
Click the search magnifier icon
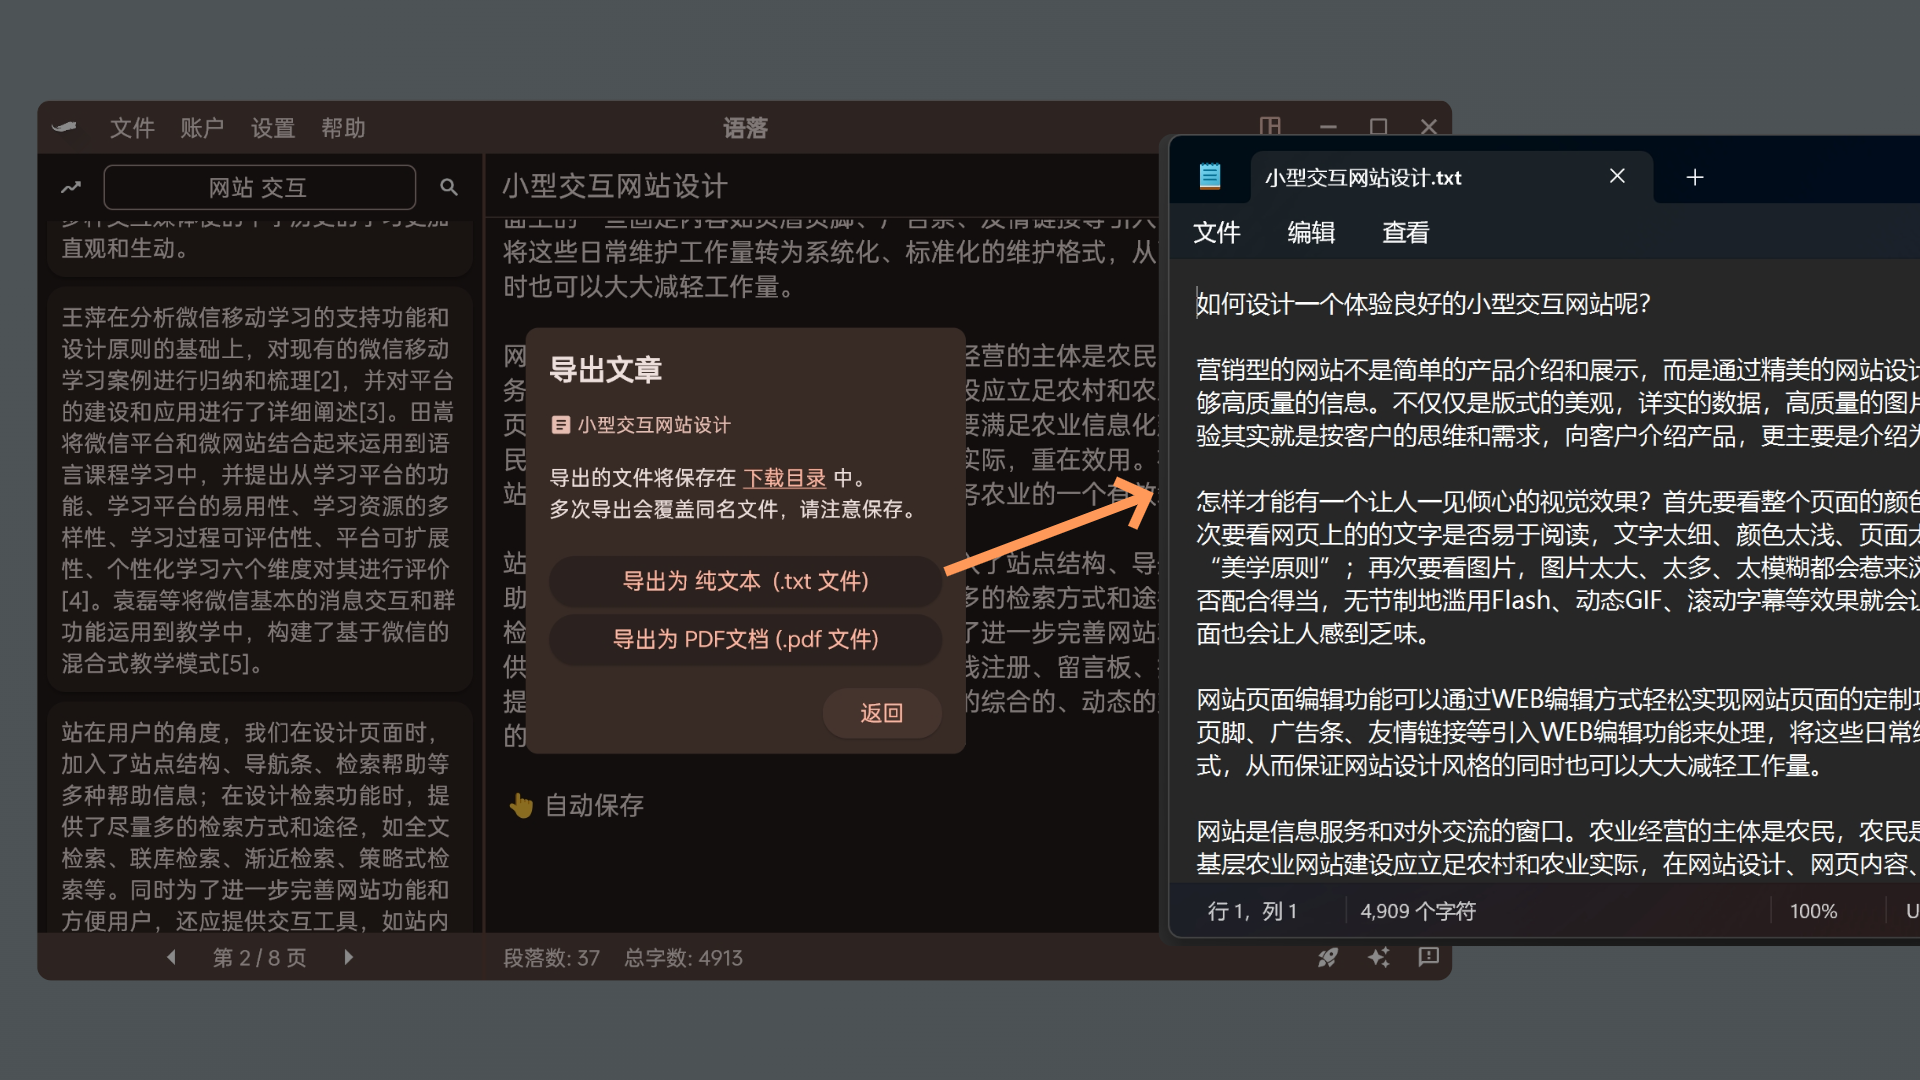(449, 187)
